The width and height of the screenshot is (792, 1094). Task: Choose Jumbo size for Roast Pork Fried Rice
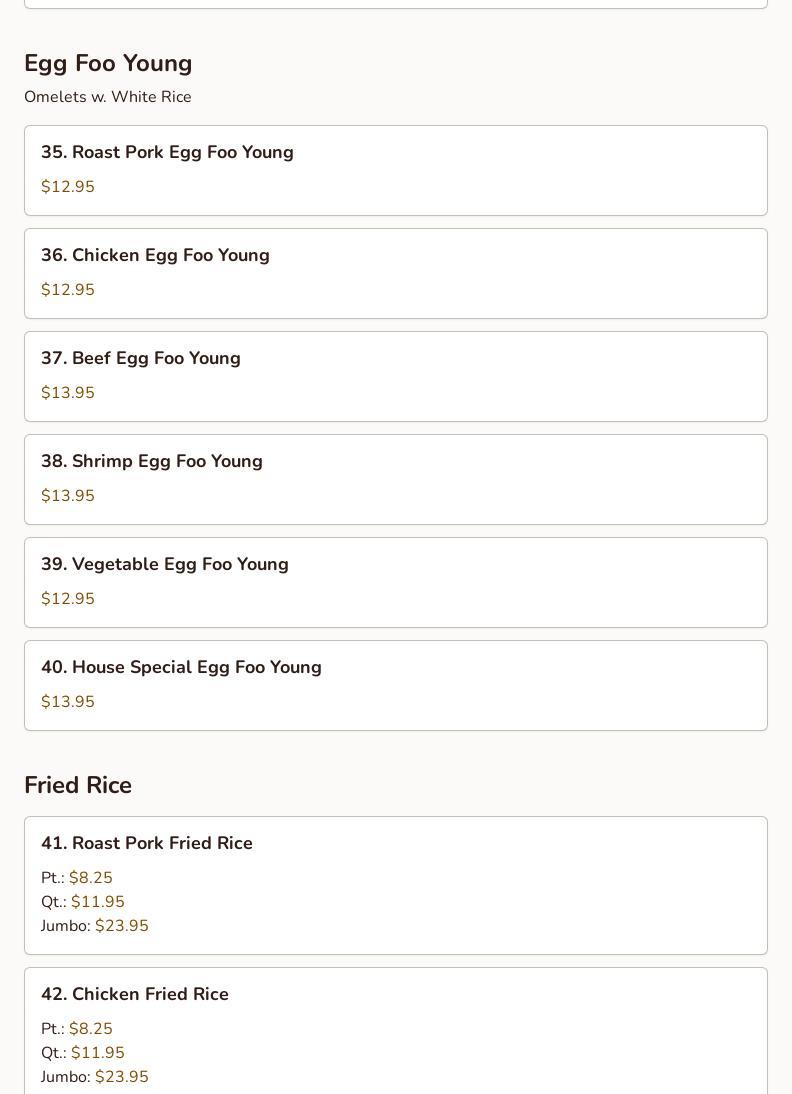click(121, 926)
